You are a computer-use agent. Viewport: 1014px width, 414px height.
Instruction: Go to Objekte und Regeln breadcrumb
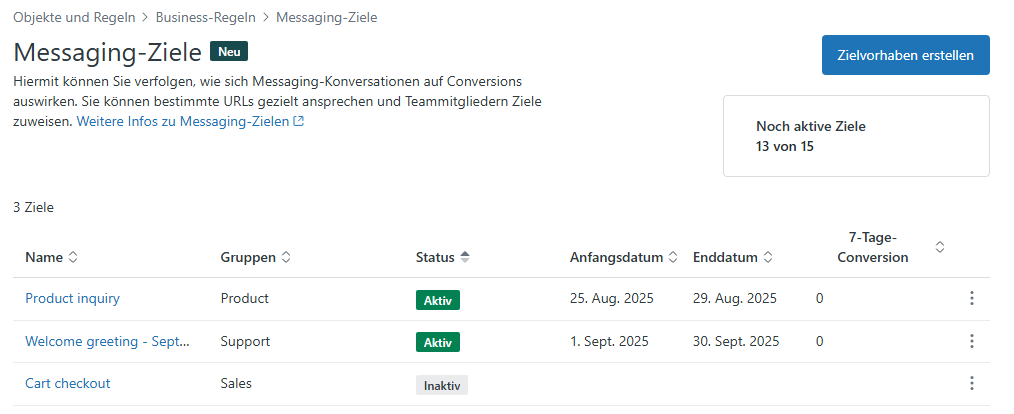point(74,17)
